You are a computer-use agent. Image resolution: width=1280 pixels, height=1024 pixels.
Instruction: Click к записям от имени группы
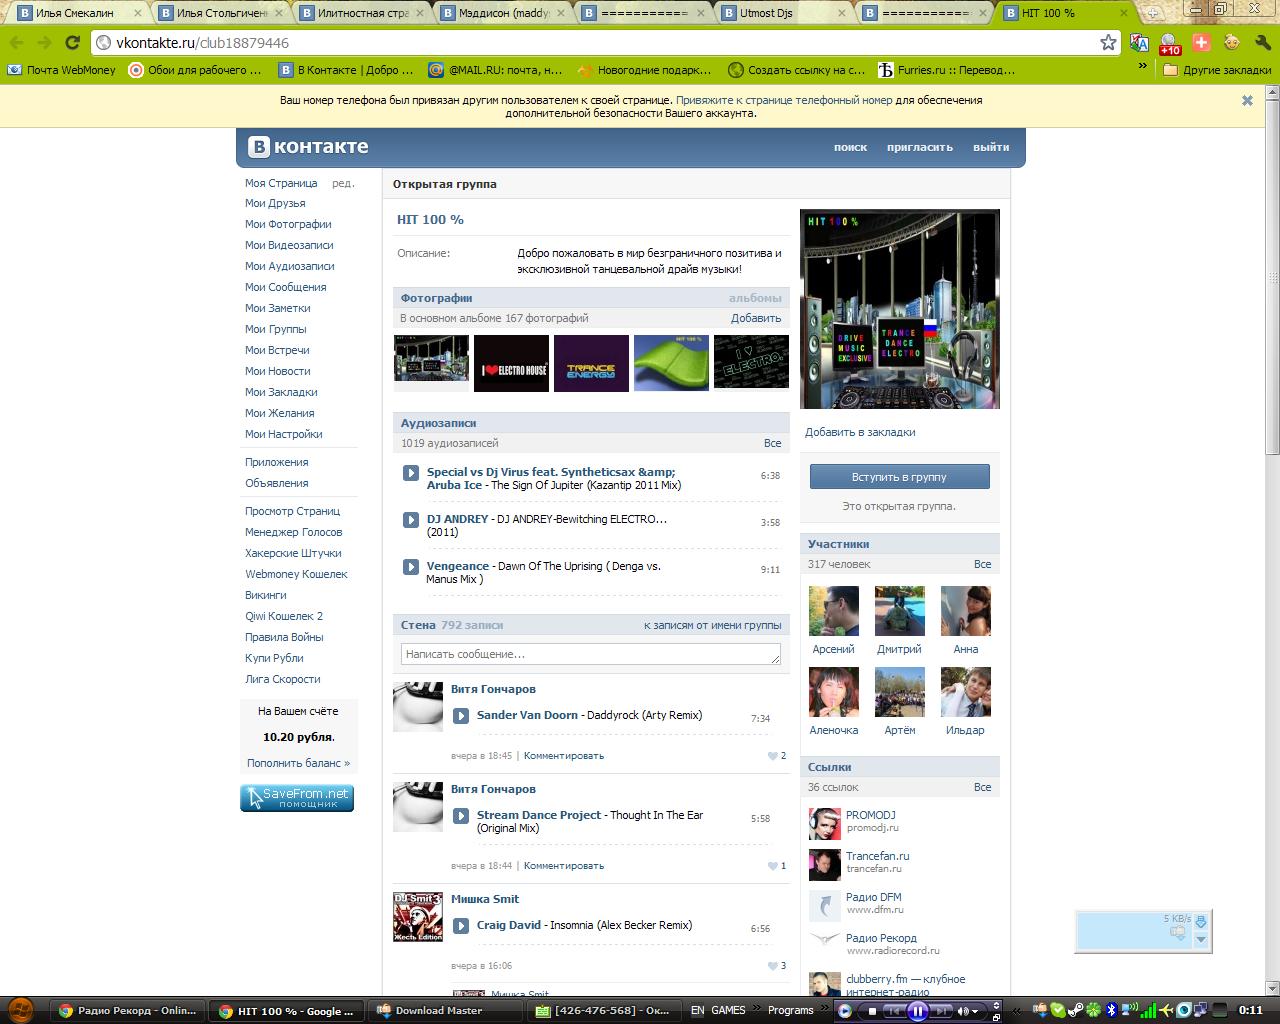pyautogui.click(x=713, y=625)
